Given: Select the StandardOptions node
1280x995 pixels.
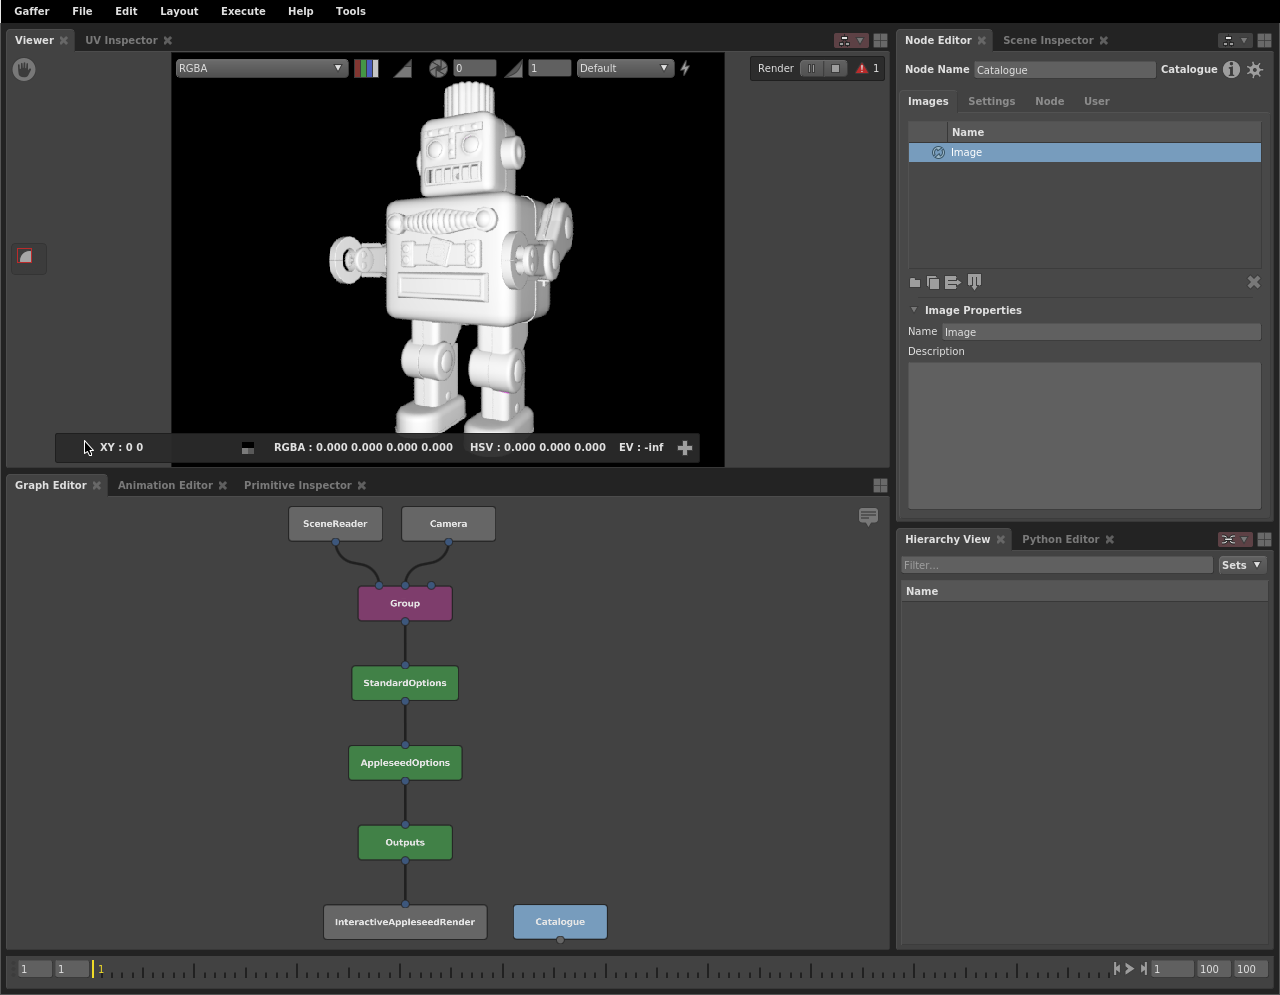Looking at the screenshot, I should click(404, 683).
